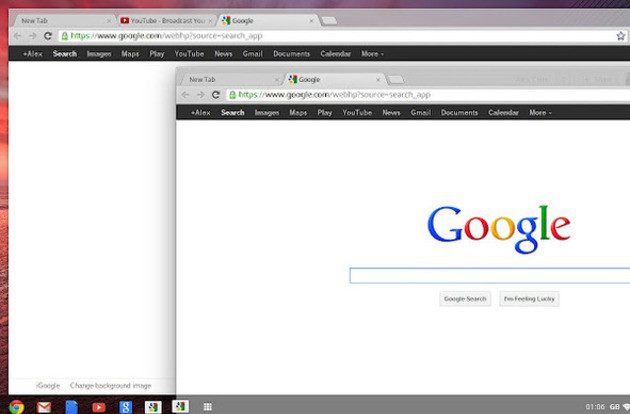Open Chrome from the shelf launcher
The image size is (630, 414).
coord(16,407)
